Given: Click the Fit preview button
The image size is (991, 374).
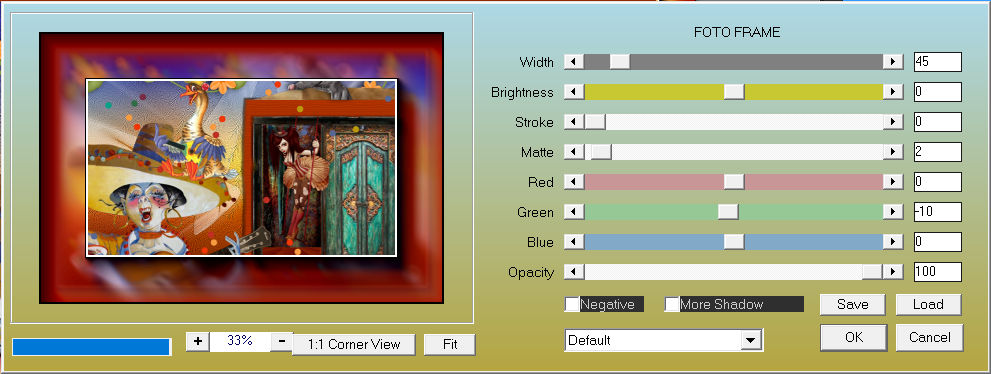Looking at the screenshot, I should [450, 344].
